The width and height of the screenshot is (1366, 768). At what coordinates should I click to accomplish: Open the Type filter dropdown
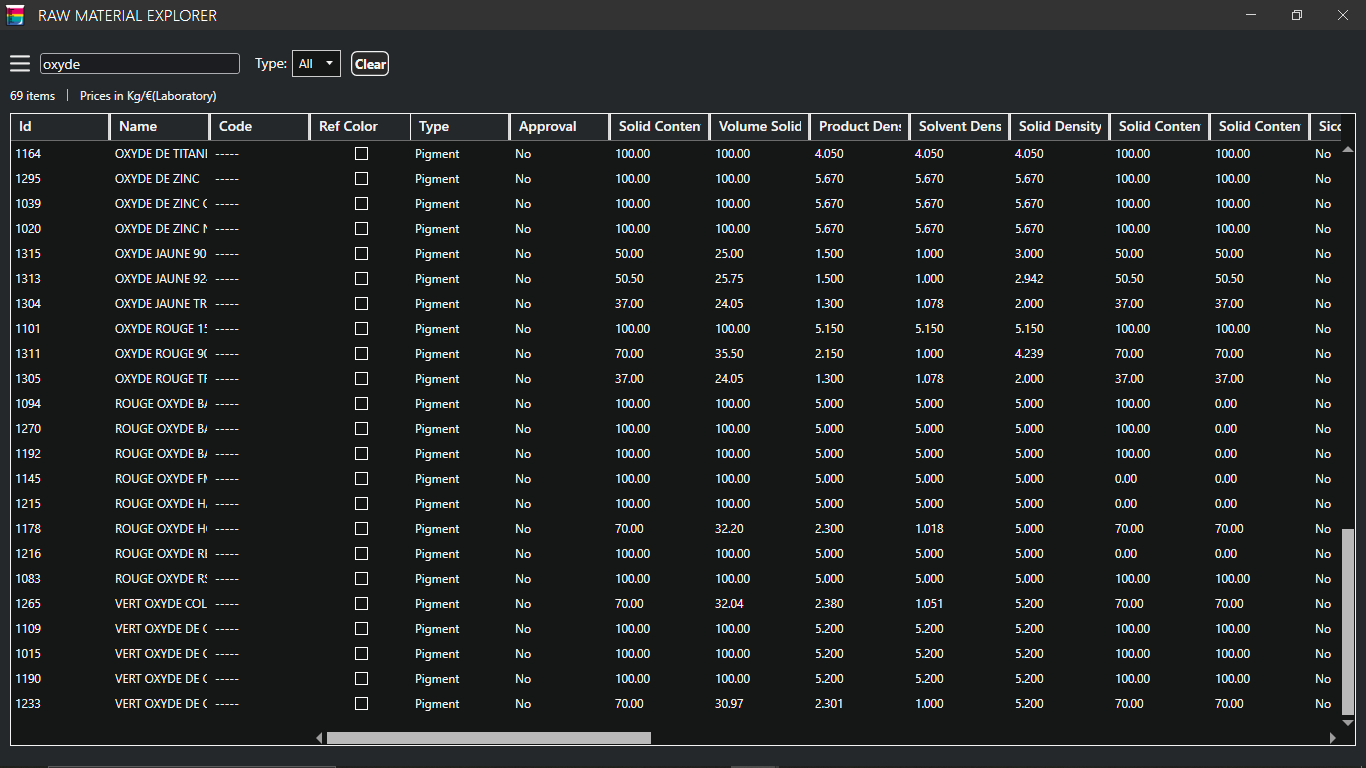pyautogui.click(x=316, y=64)
